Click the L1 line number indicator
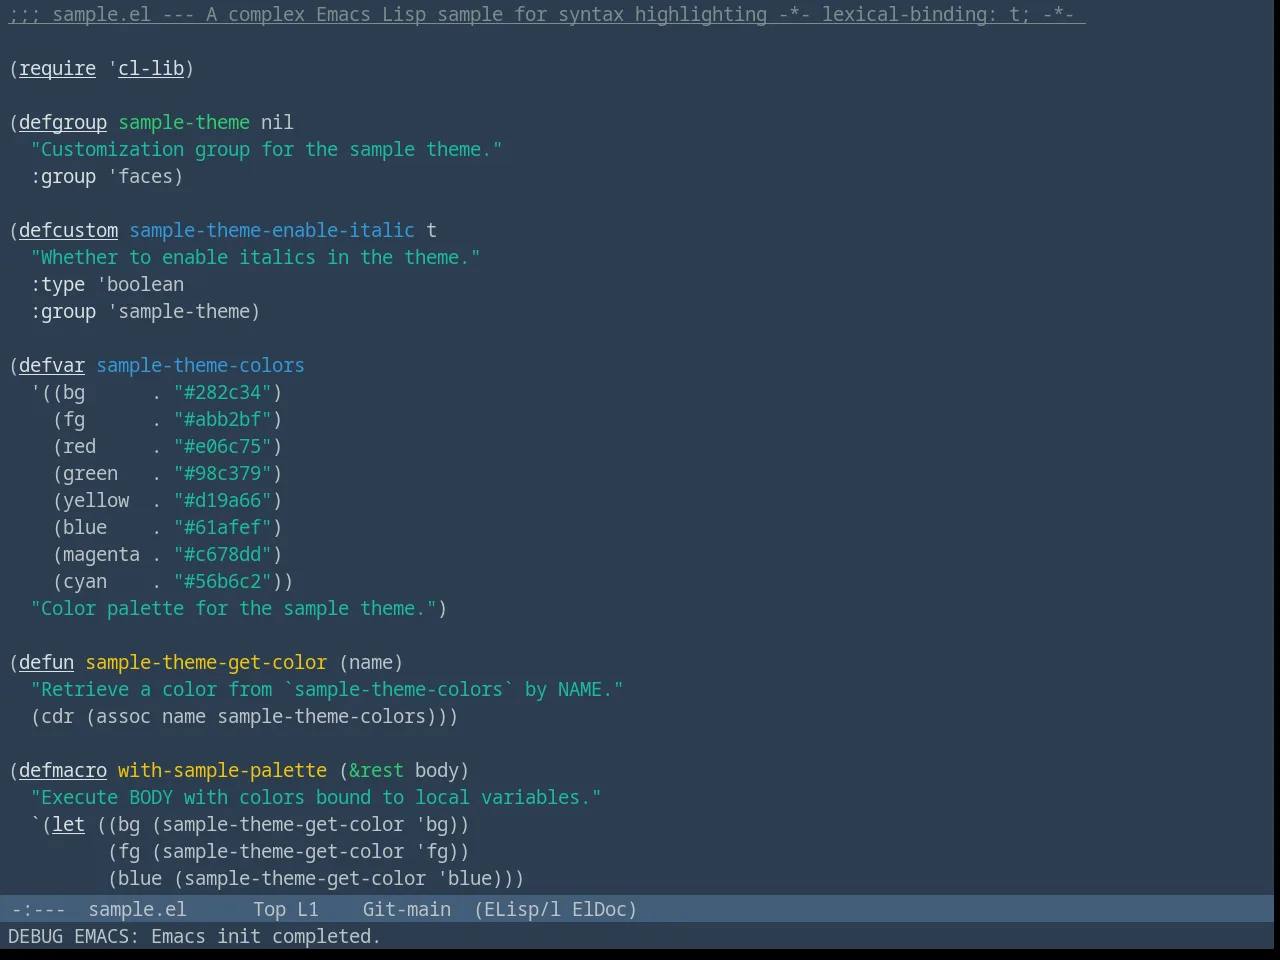 pyautogui.click(x=307, y=909)
